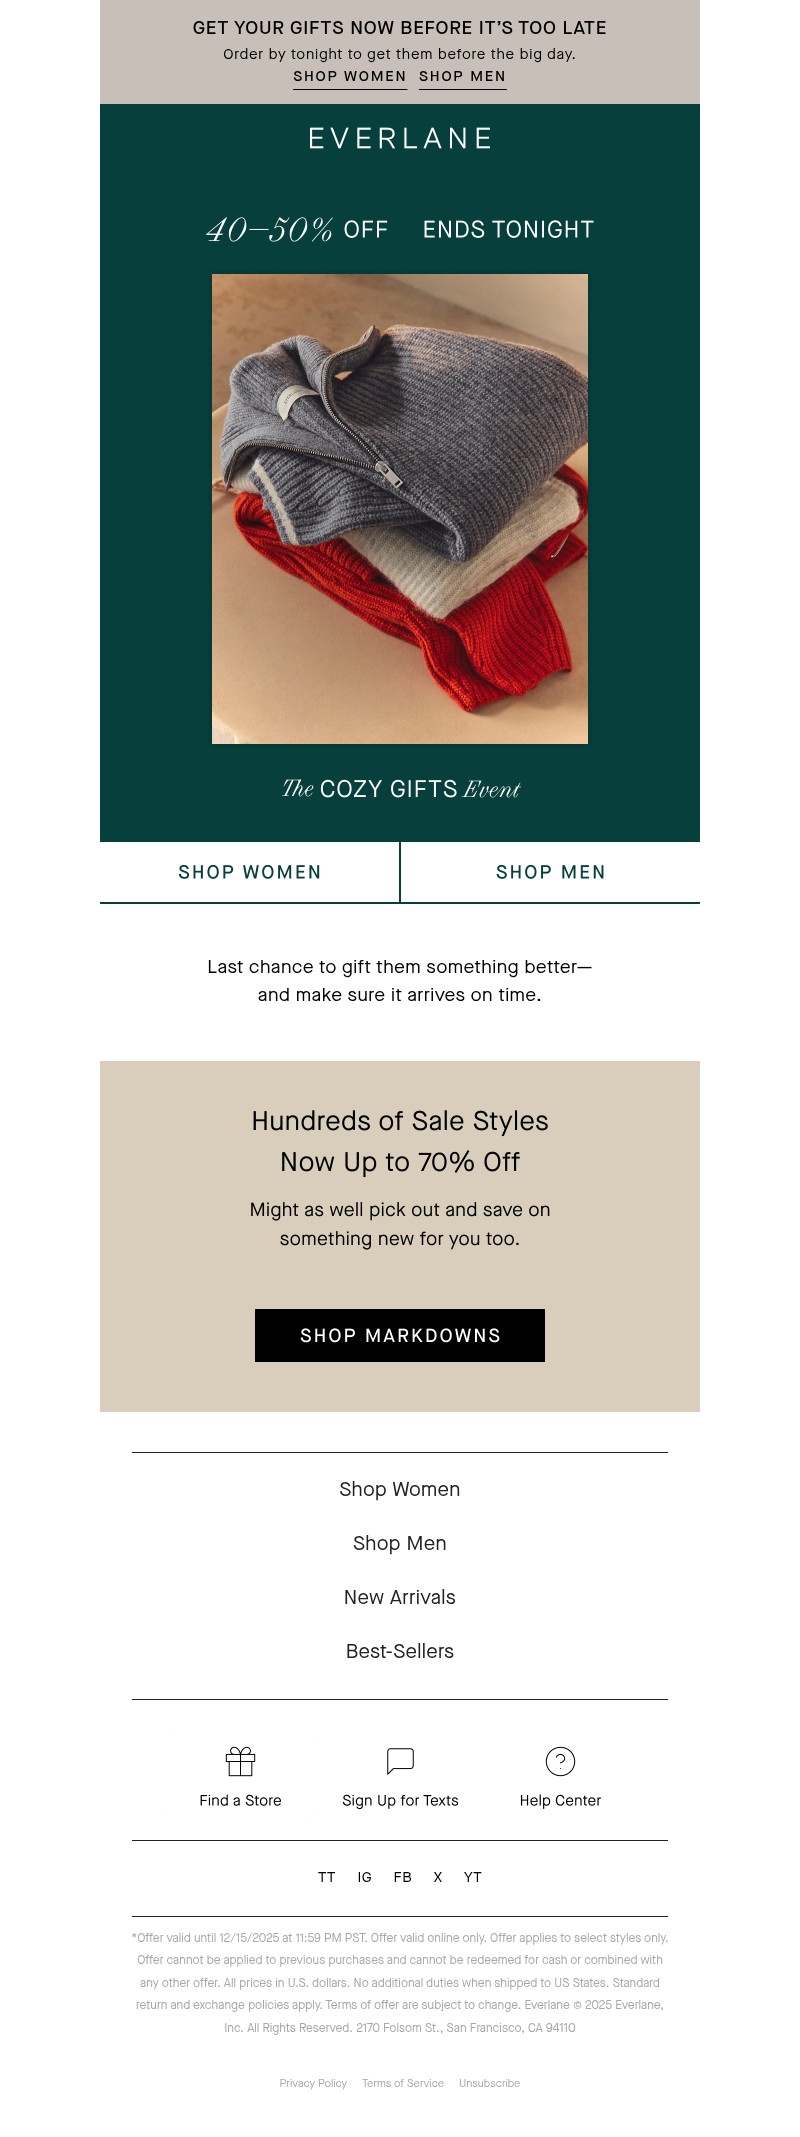Click the FB Facebook social icon
The width and height of the screenshot is (800, 2137).
[x=401, y=1877]
